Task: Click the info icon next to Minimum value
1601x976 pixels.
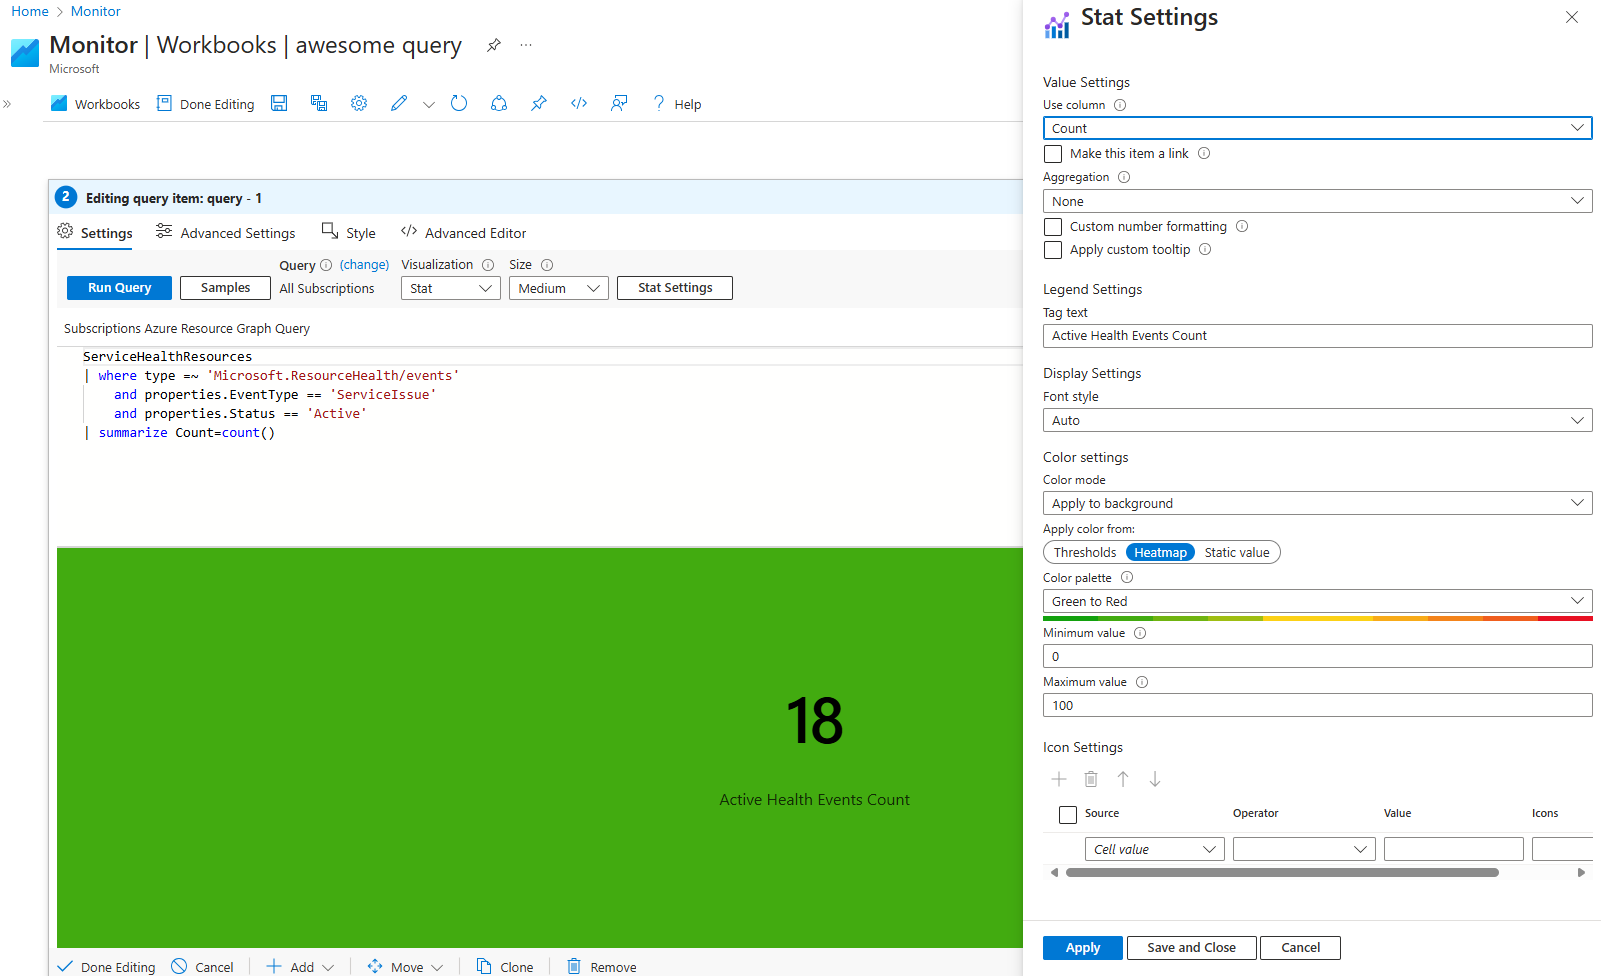Action: (x=1140, y=633)
